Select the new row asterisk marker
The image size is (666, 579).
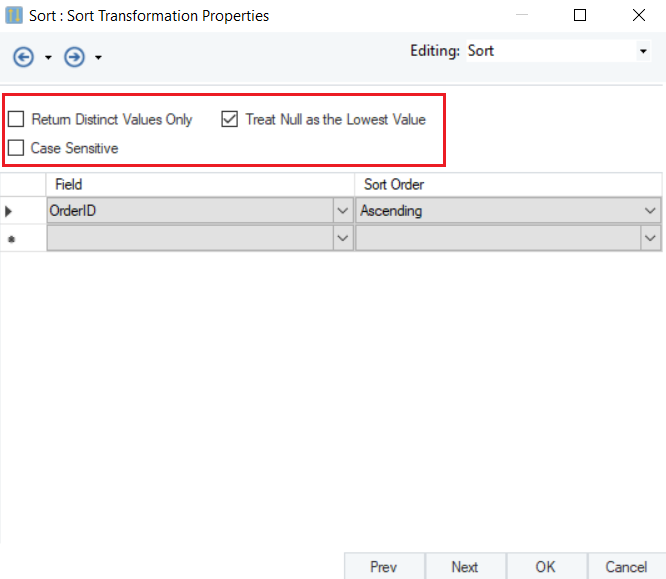(x=11, y=239)
